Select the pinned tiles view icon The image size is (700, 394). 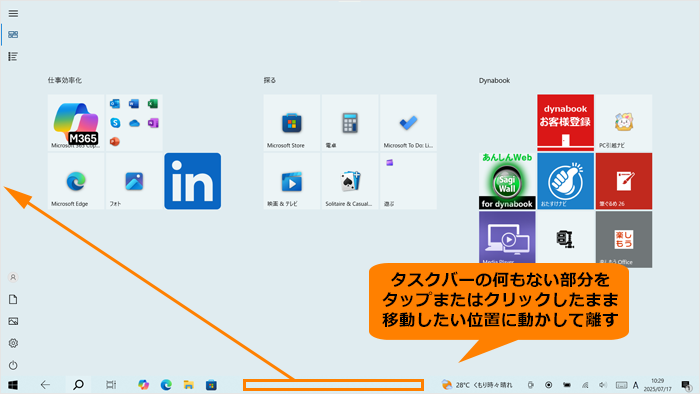(x=13, y=34)
